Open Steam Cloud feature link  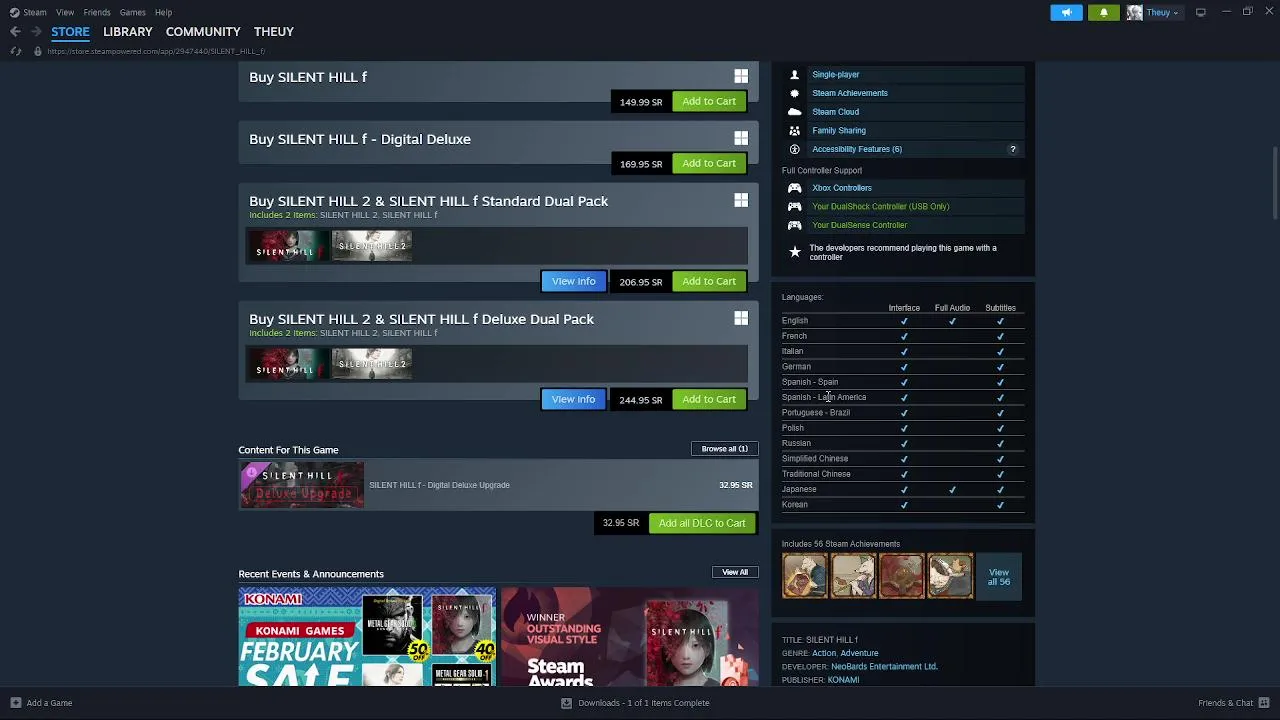[835, 112]
